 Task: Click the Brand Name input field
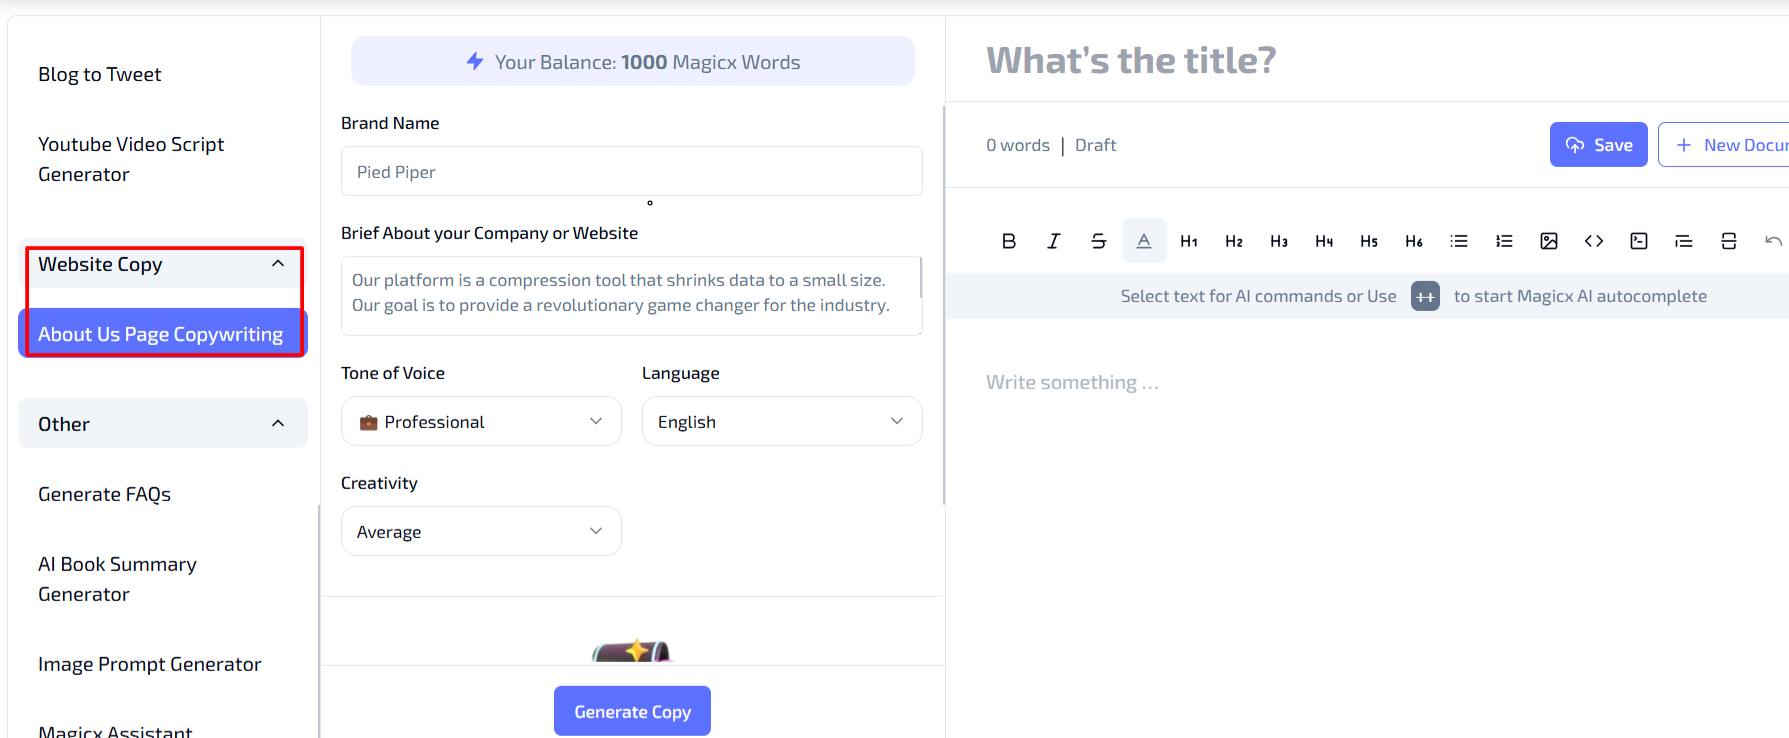tap(631, 171)
